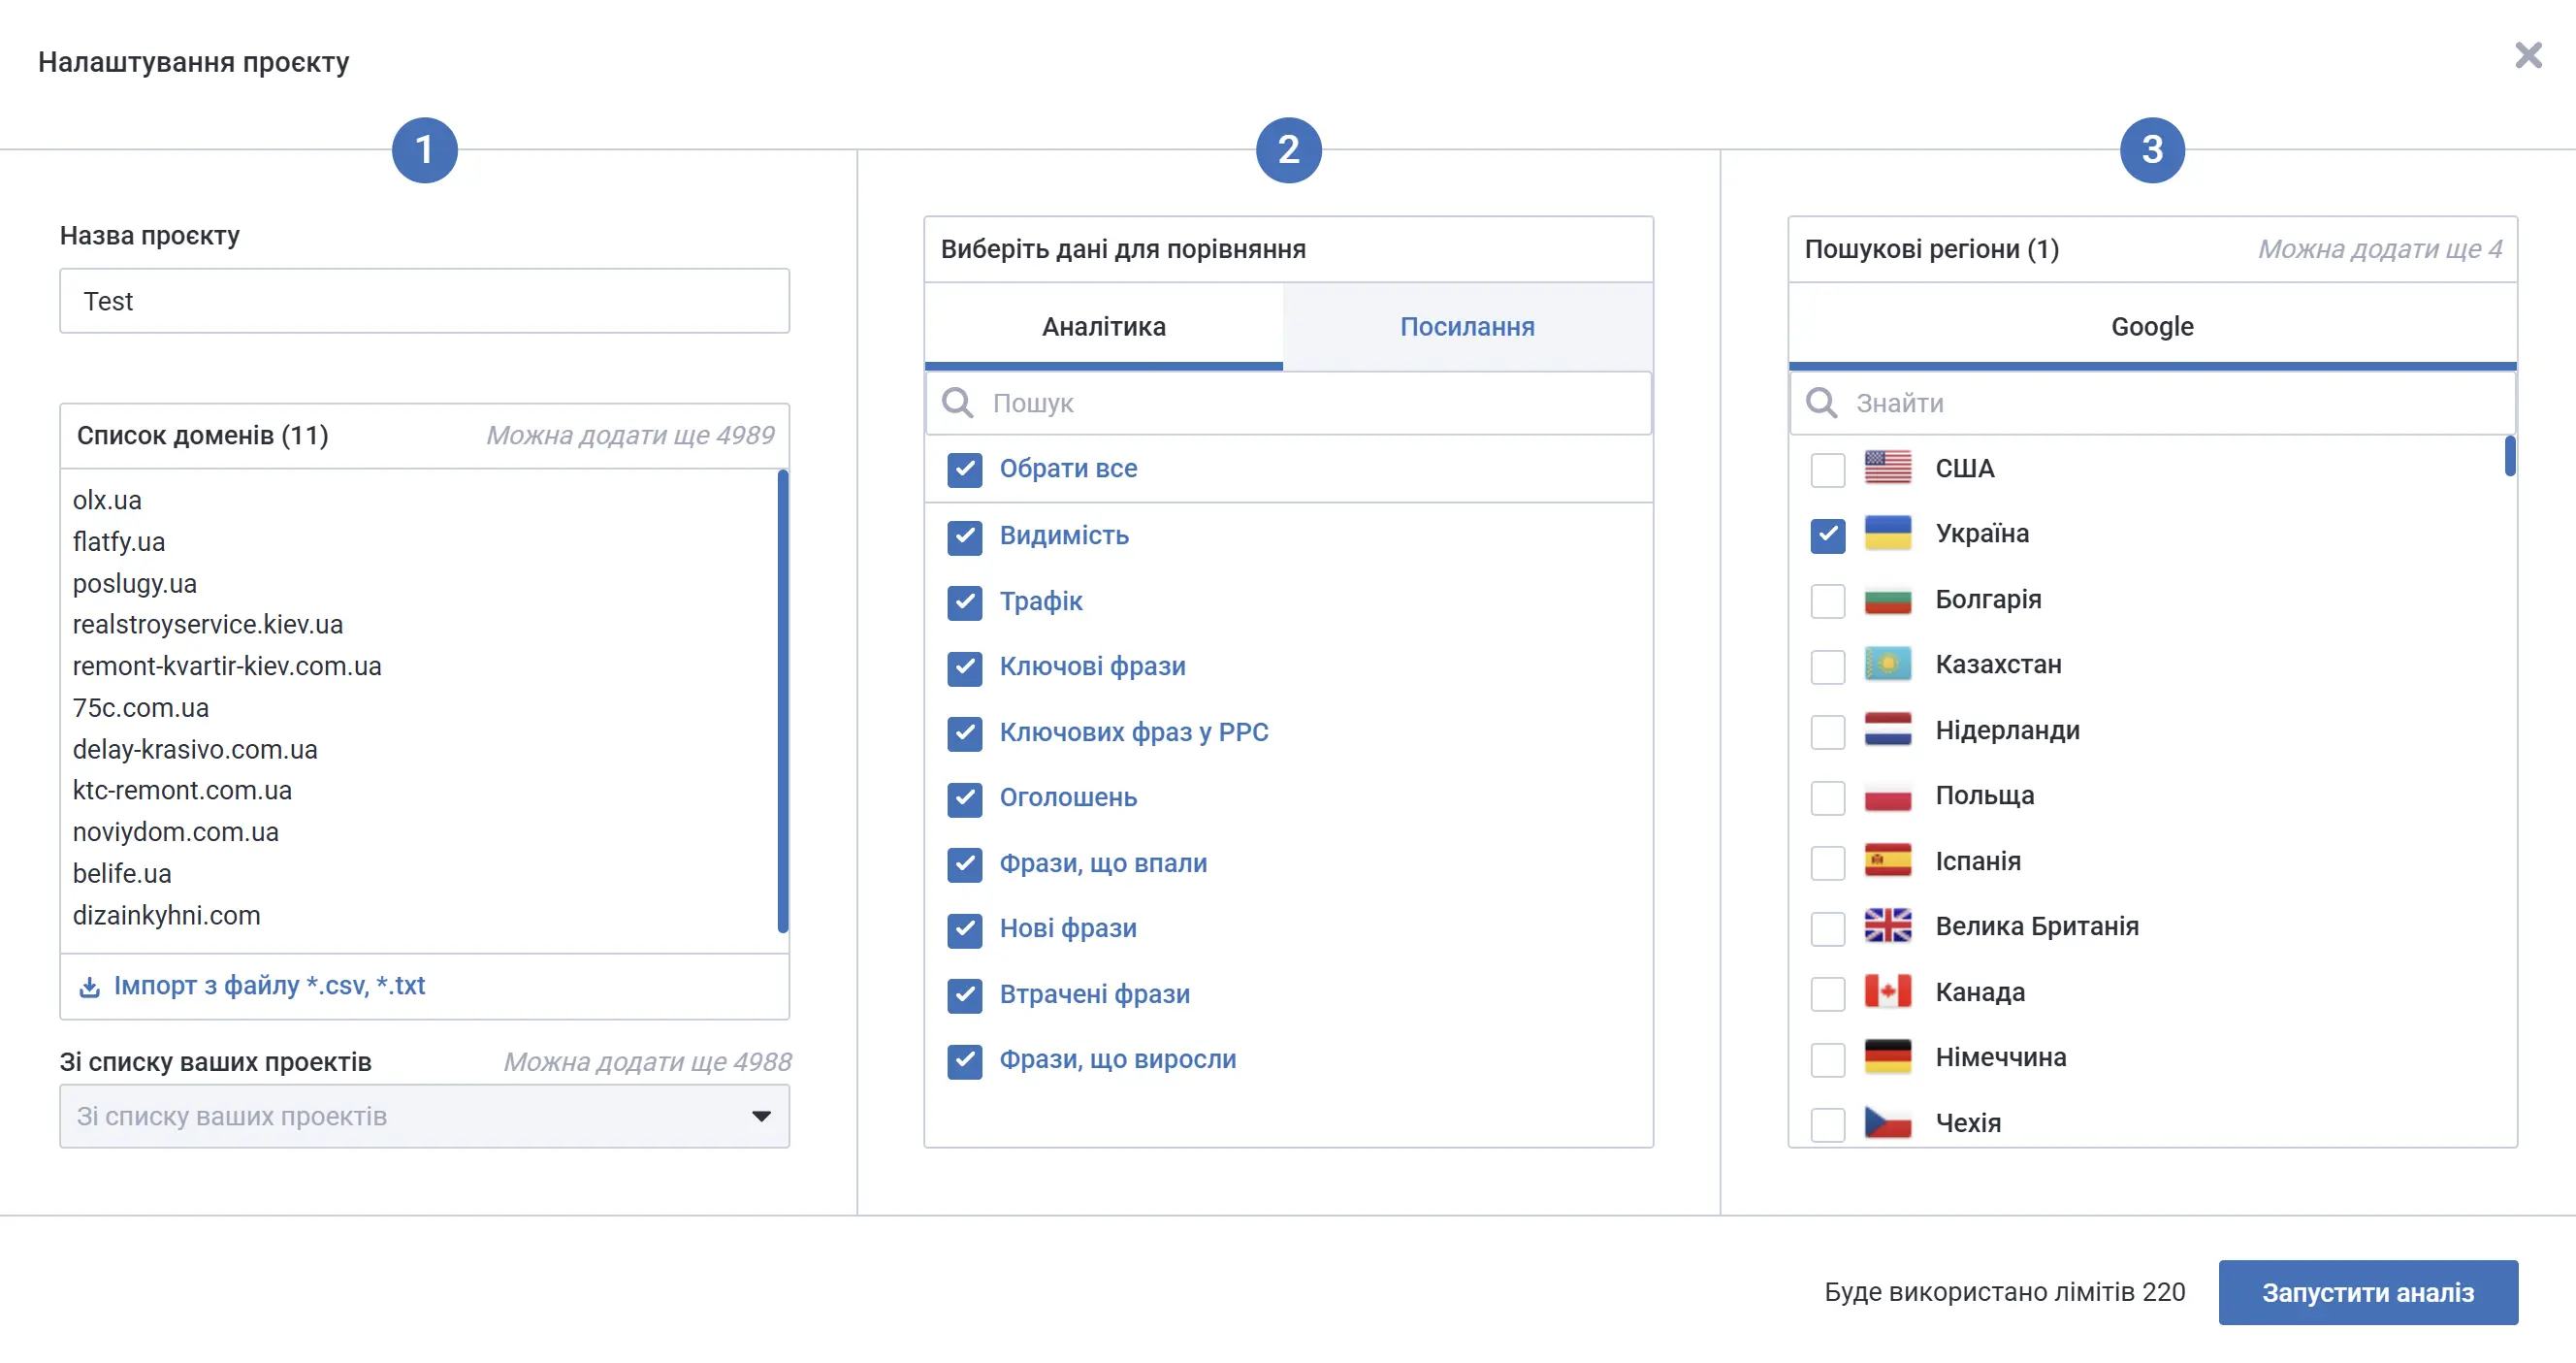Click the domain list scrollbar
Image resolution: width=2576 pixels, height=1363 pixels.
[782, 700]
